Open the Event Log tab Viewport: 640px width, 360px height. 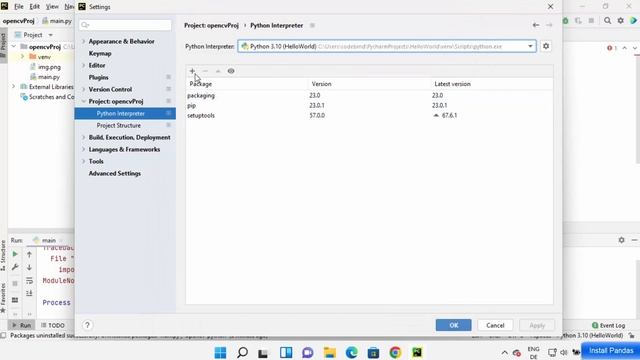609,325
